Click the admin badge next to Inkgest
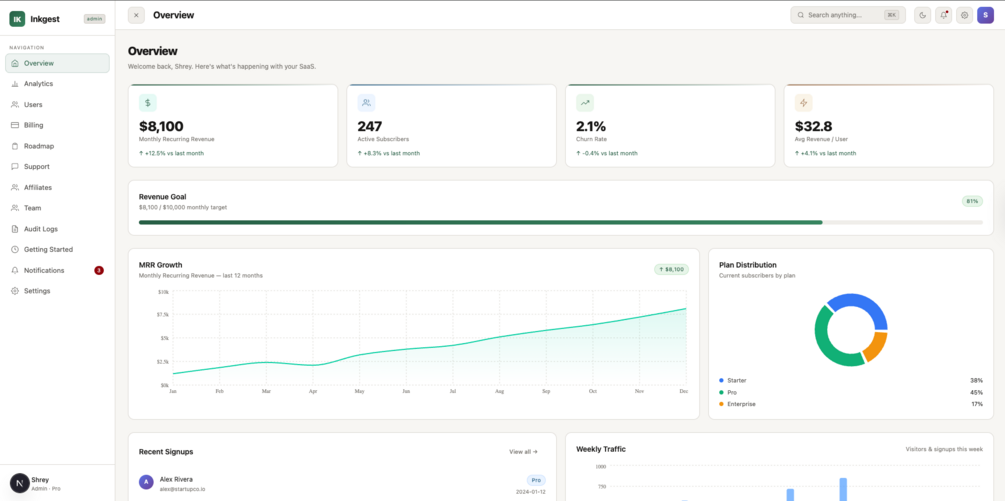 tap(94, 19)
